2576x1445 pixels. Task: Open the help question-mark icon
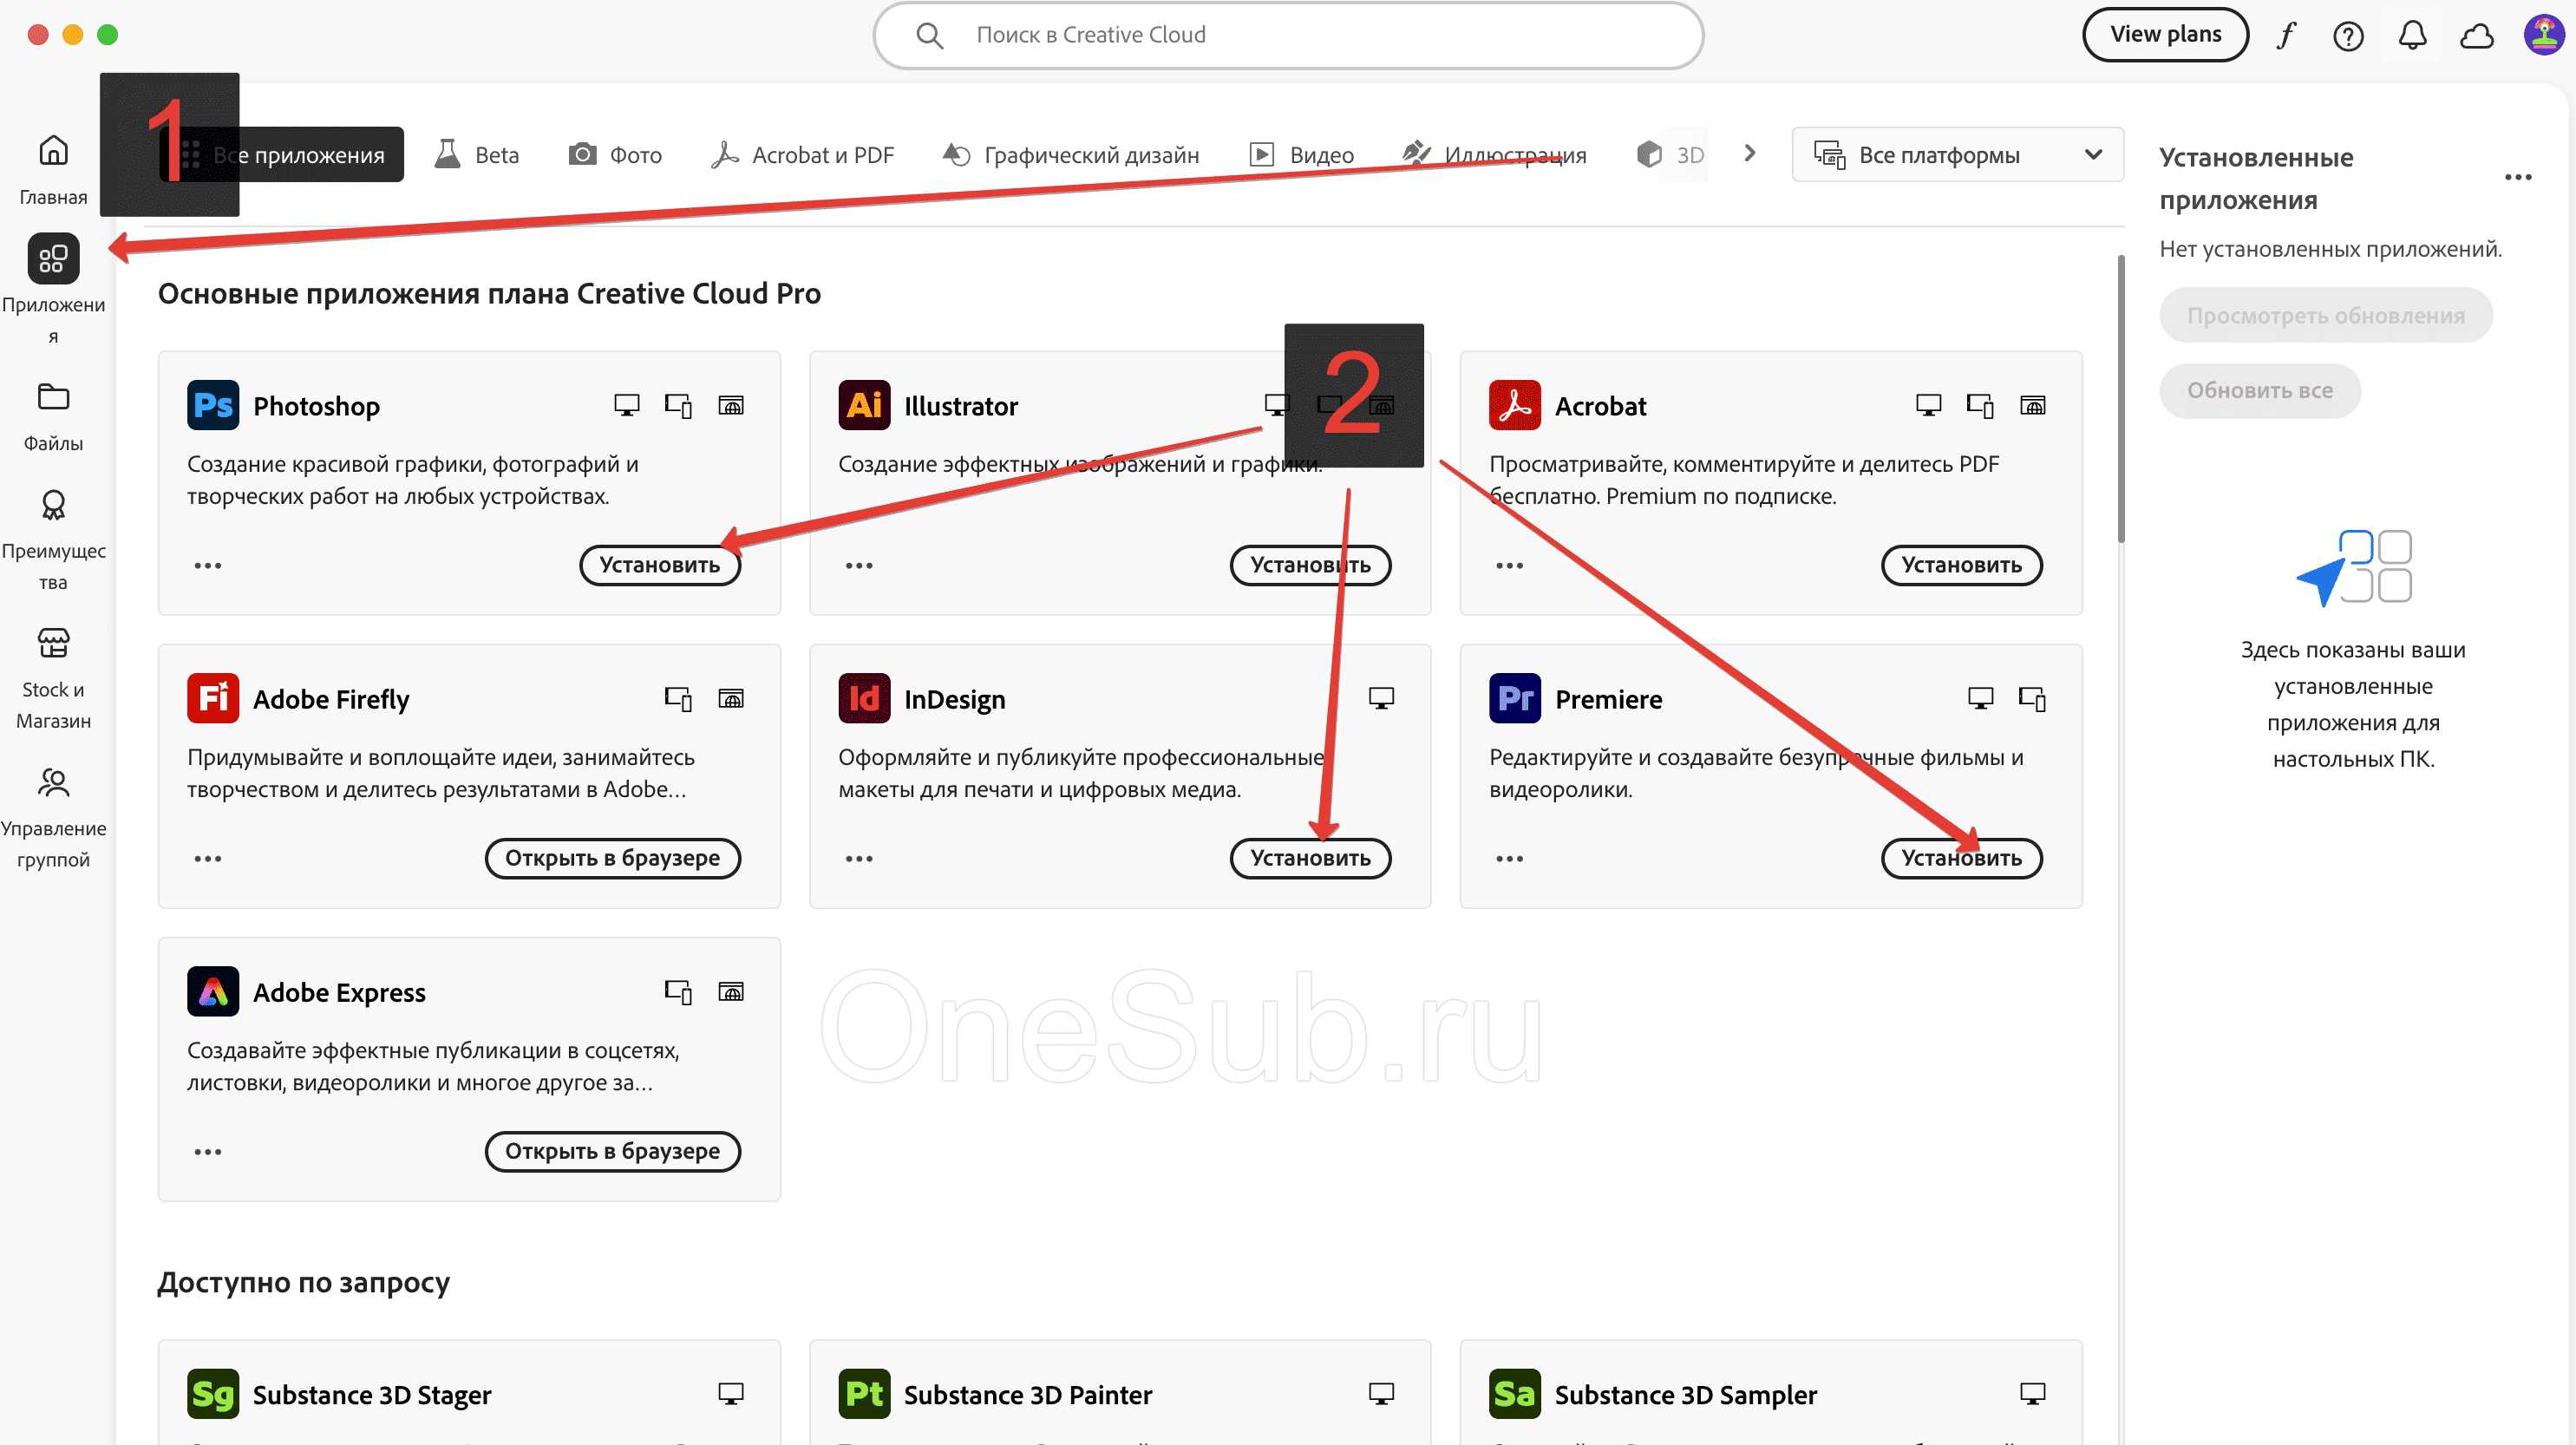click(2348, 34)
